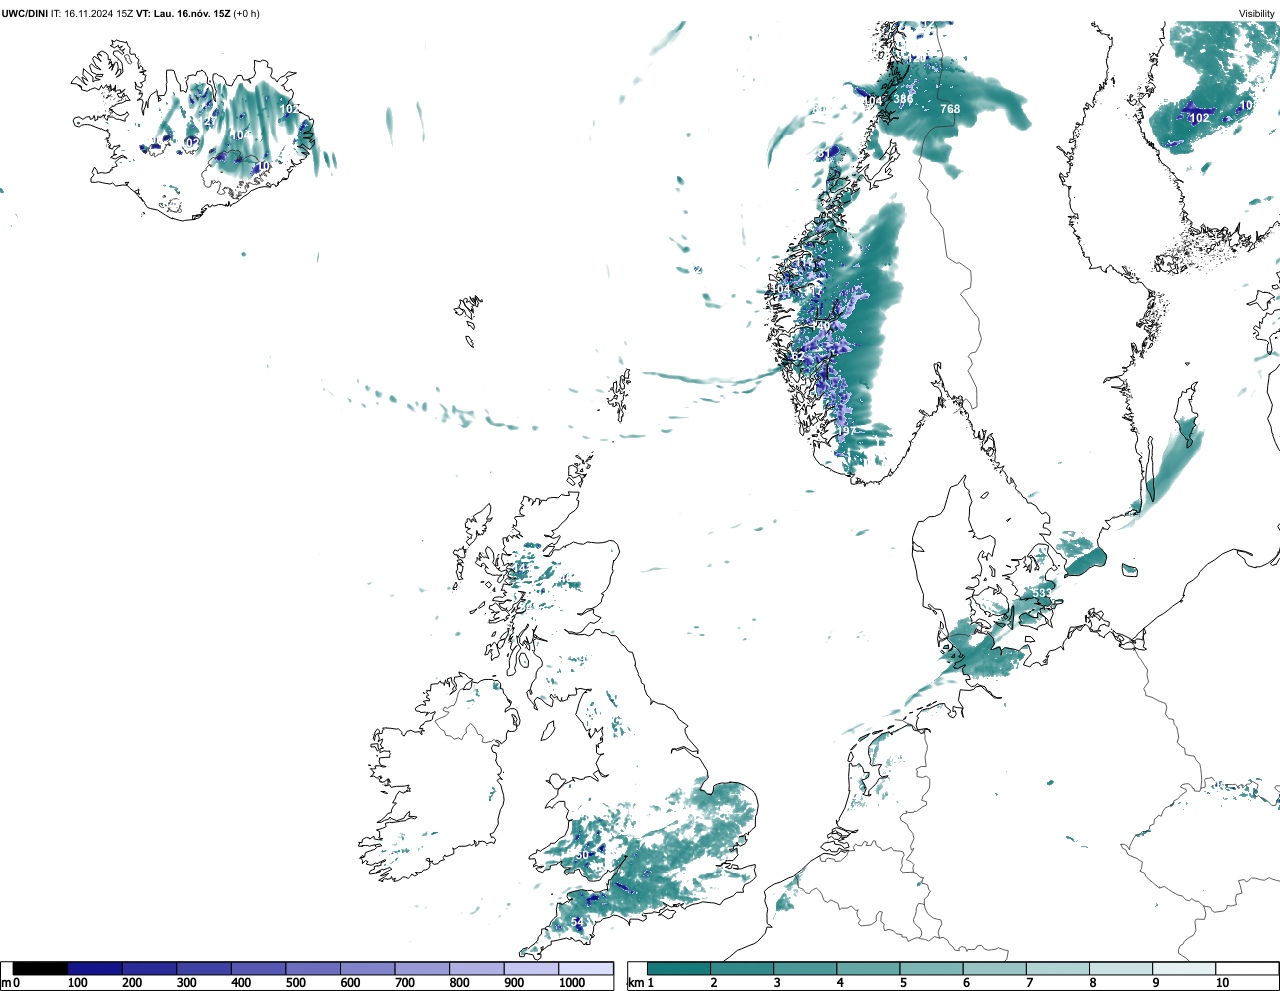This screenshot has height=991, width=1280.
Task: Click the "1000" tick label on meter legend
Action: click(x=572, y=983)
